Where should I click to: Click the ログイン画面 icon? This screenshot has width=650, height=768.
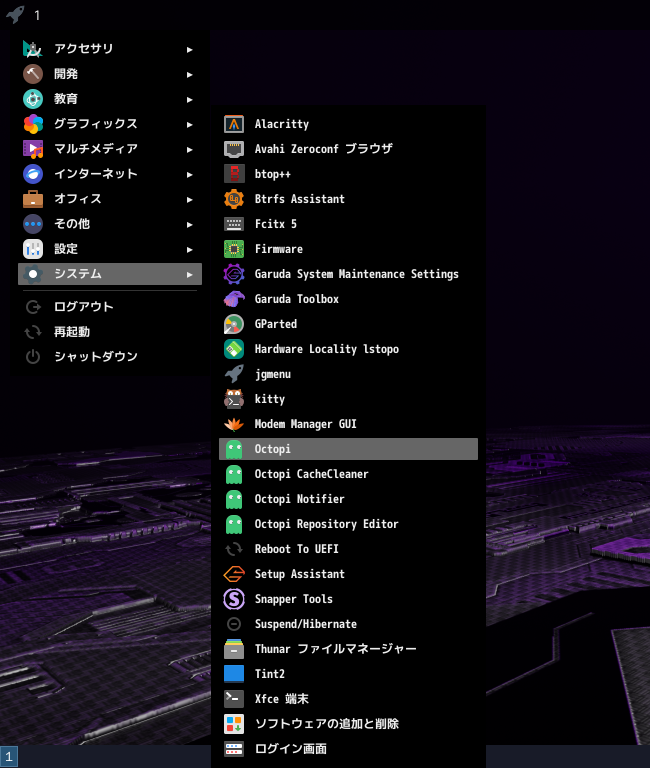pyautogui.click(x=234, y=748)
